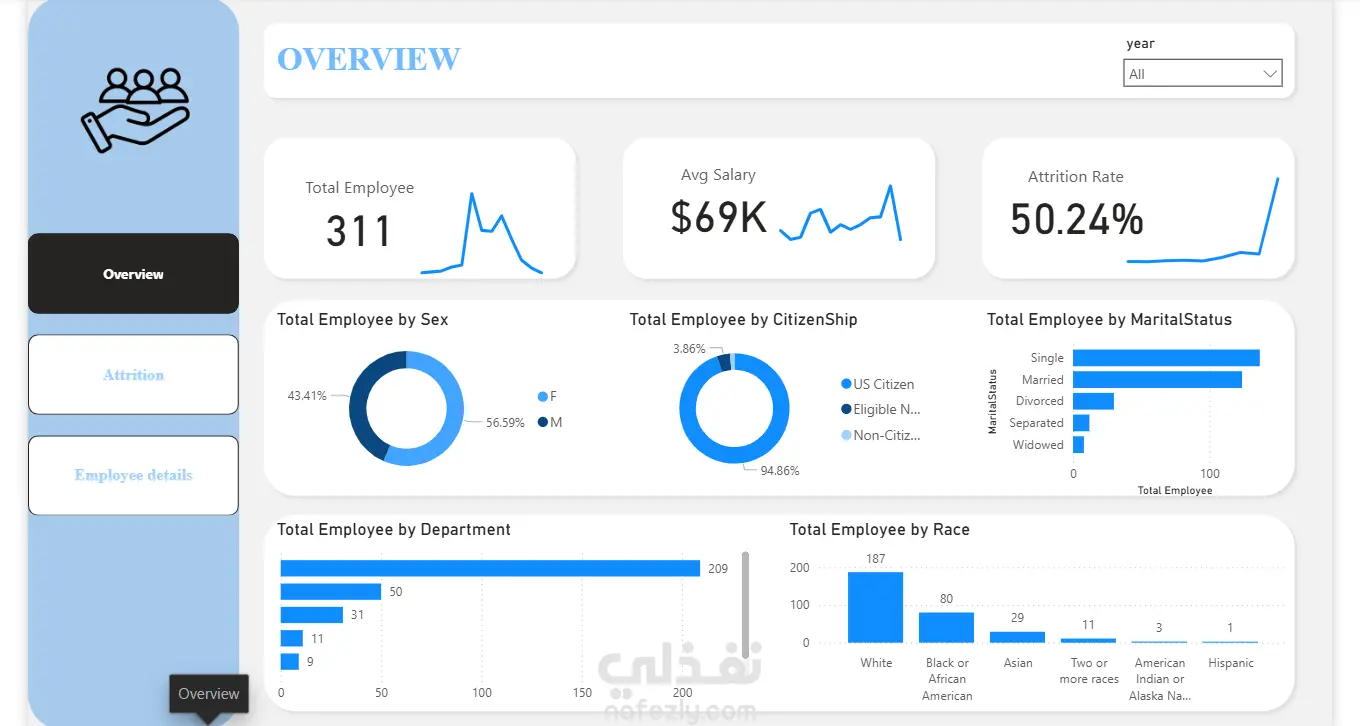Screen dimensions: 1360x726
Task: Click the department bar labeled 11
Action: pyautogui.click(x=292, y=638)
